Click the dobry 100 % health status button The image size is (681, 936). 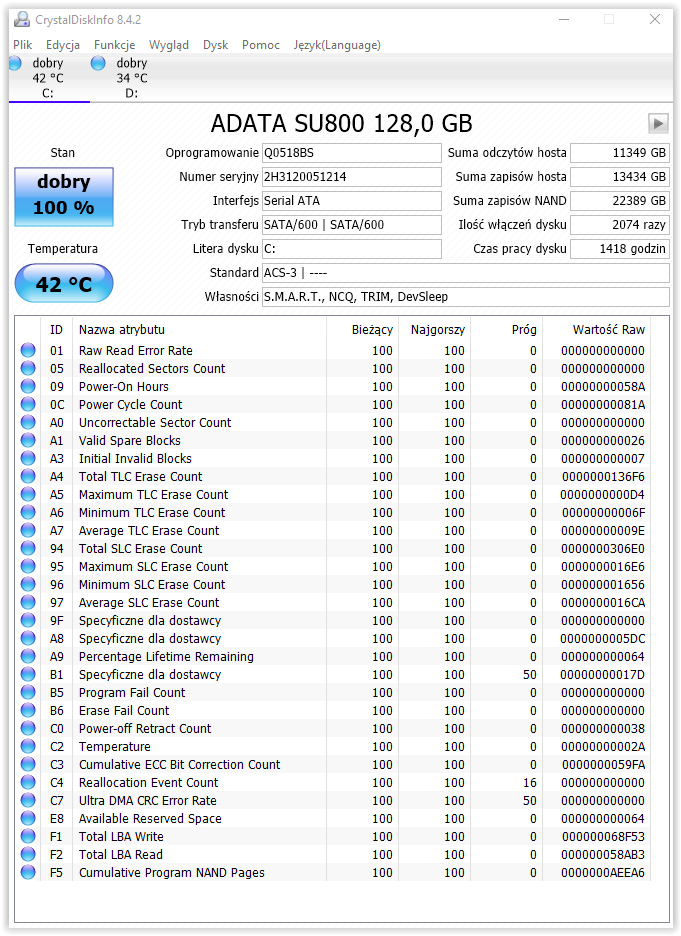(64, 196)
